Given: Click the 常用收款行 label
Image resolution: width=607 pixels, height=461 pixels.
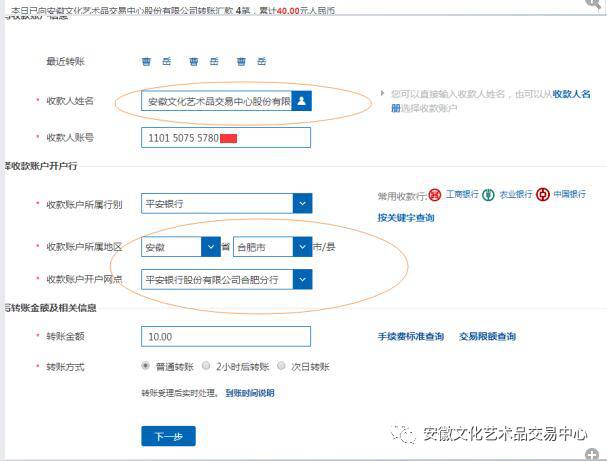Looking at the screenshot, I should [402, 197].
